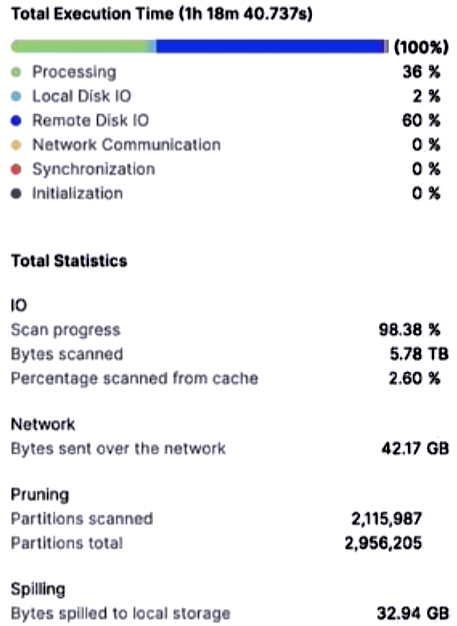Click the dark gray Initialization dot

[x=16, y=194]
